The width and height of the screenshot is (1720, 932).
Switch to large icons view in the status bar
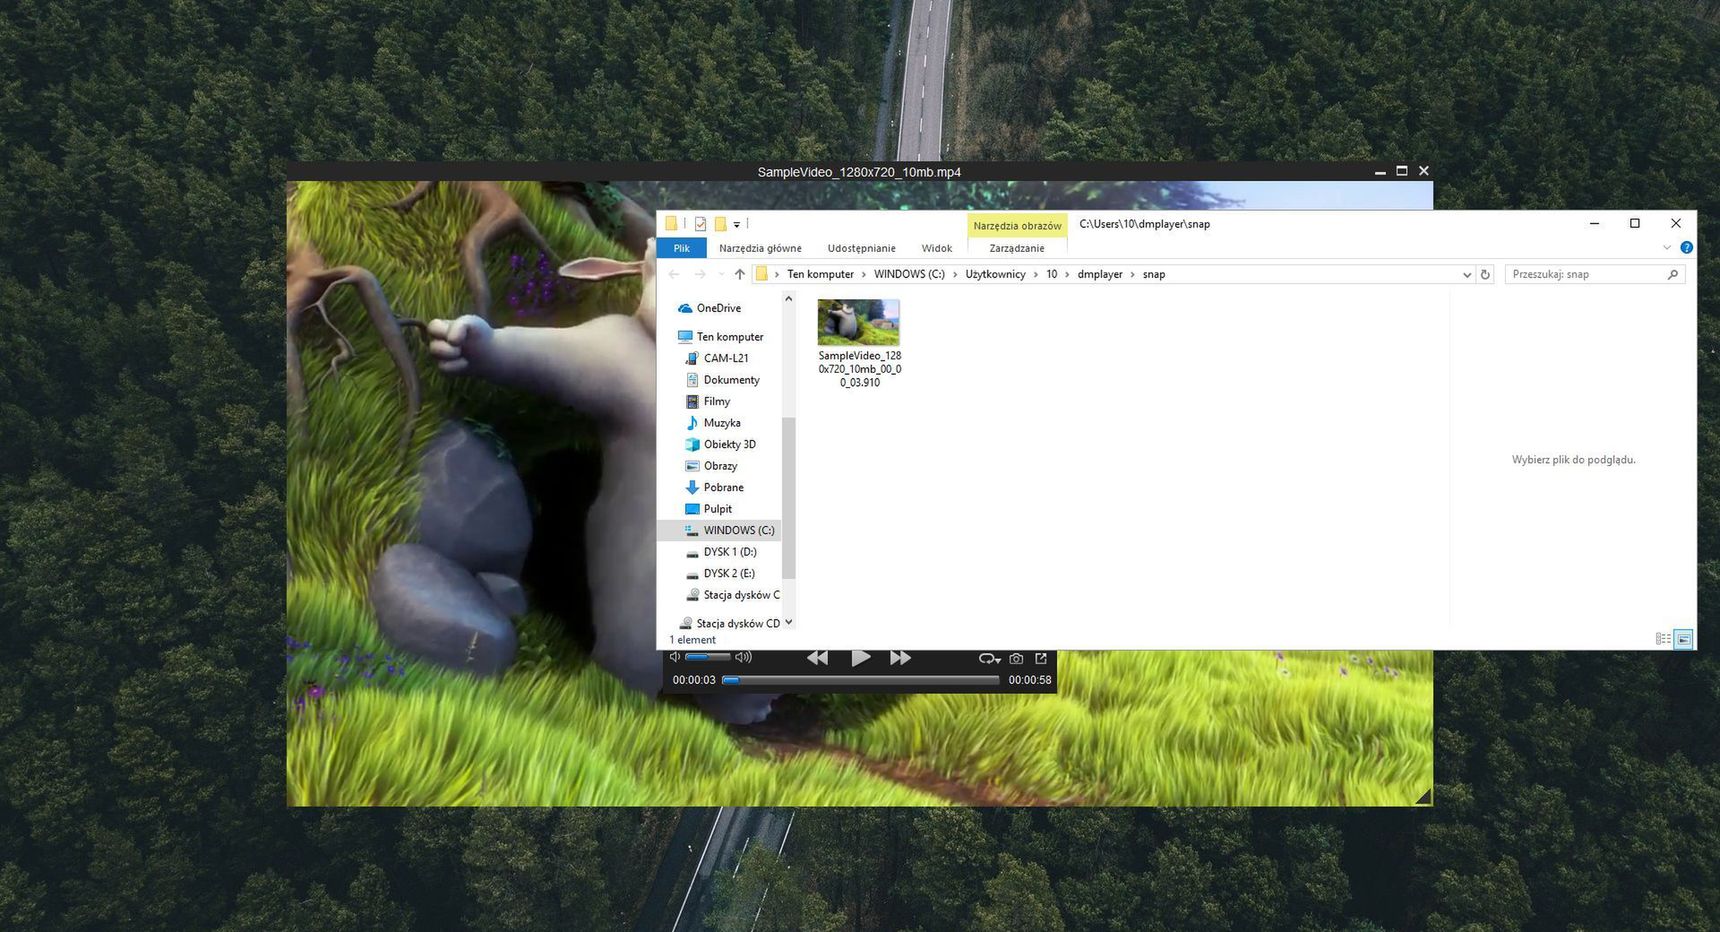click(1684, 639)
